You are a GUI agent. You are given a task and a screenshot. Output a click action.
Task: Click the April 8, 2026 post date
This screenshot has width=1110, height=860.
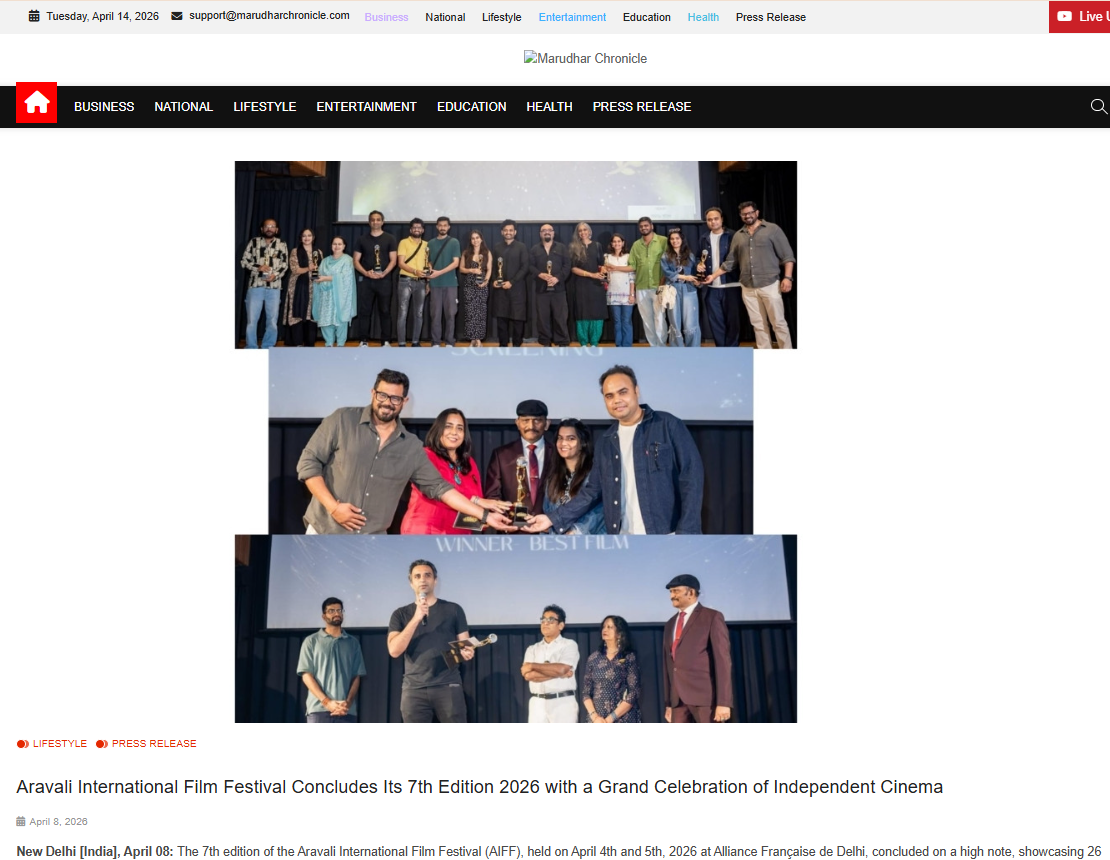pos(58,822)
